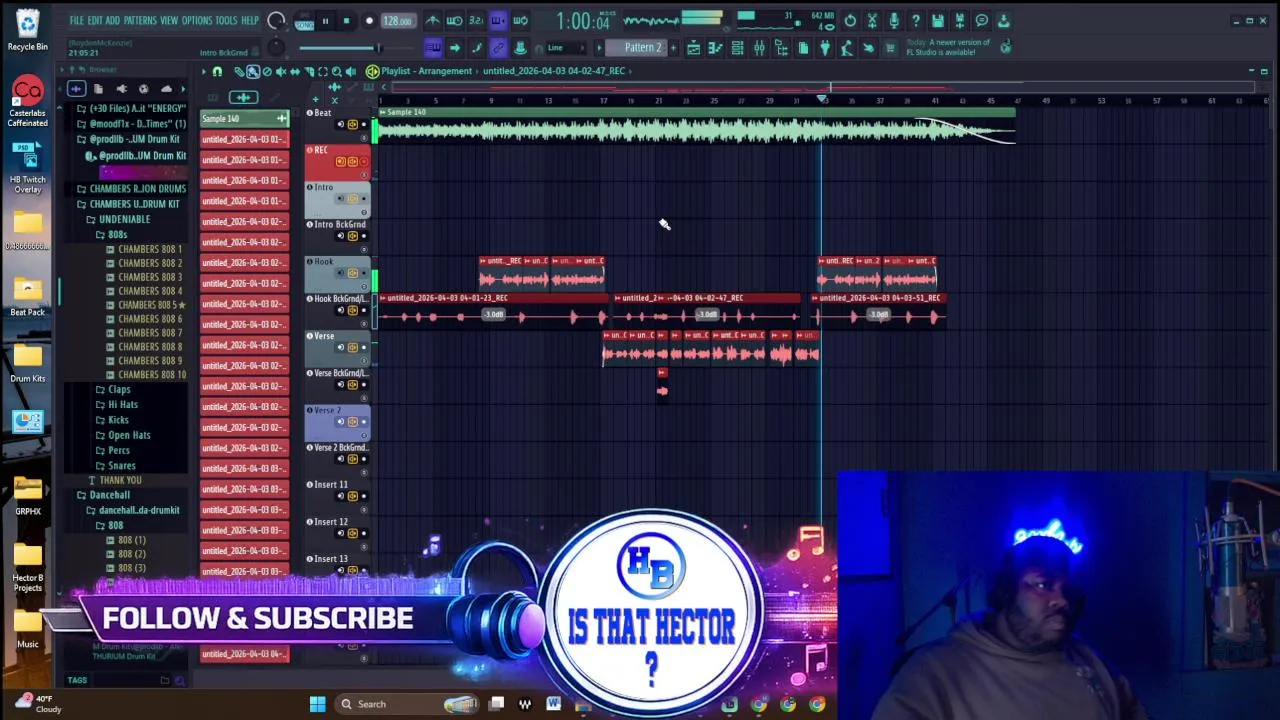Select the Slip tool in playlist toolbar

tap(295, 71)
